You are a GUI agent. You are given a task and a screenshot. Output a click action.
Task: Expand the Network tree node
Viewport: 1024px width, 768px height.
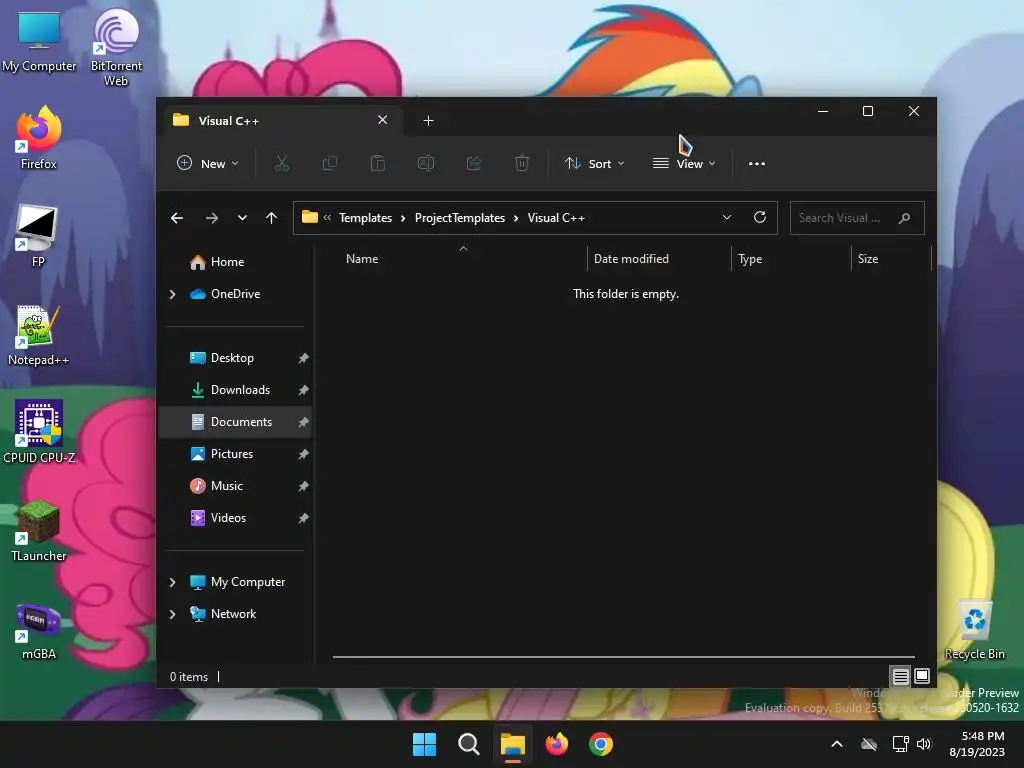coord(172,615)
